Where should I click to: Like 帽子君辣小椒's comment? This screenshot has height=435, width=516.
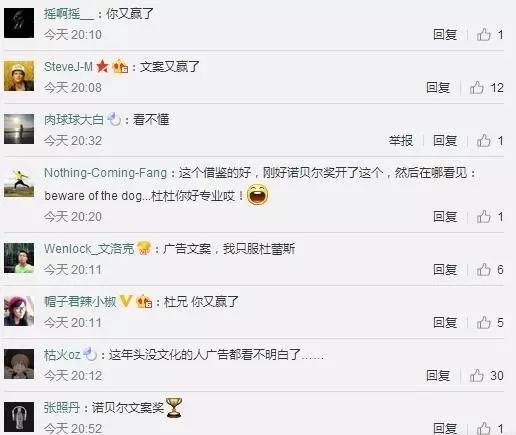484,322
